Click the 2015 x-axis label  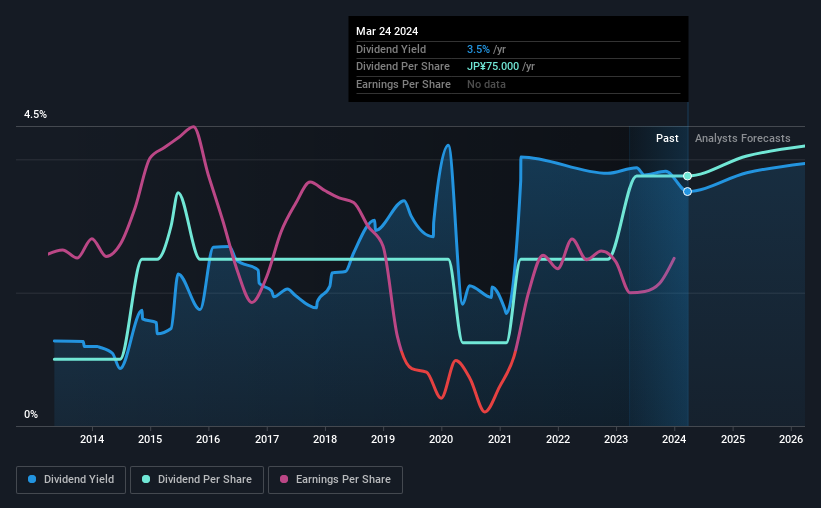pos(150,439)
